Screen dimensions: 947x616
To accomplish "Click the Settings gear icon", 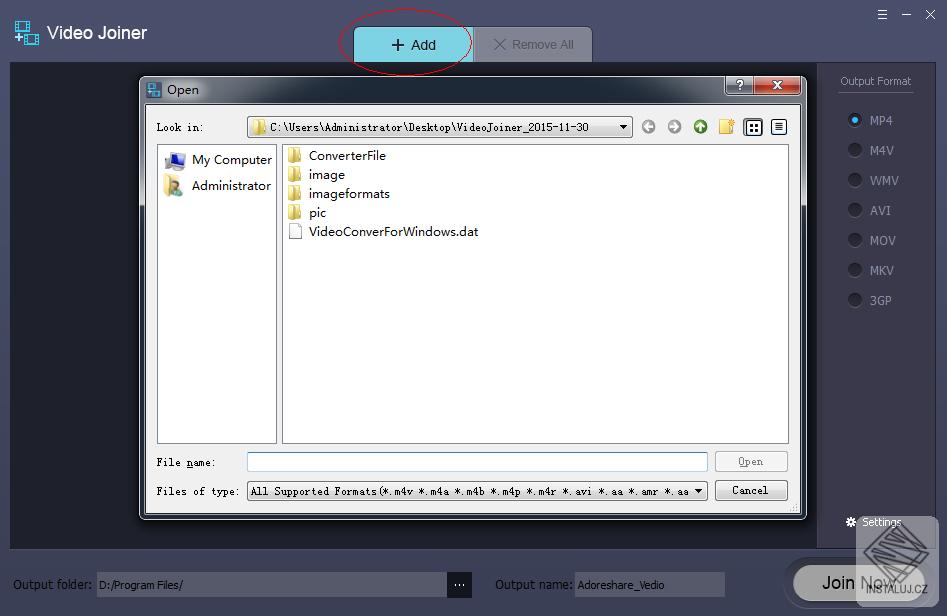I will pyautogui.click(x=851, y=522).
